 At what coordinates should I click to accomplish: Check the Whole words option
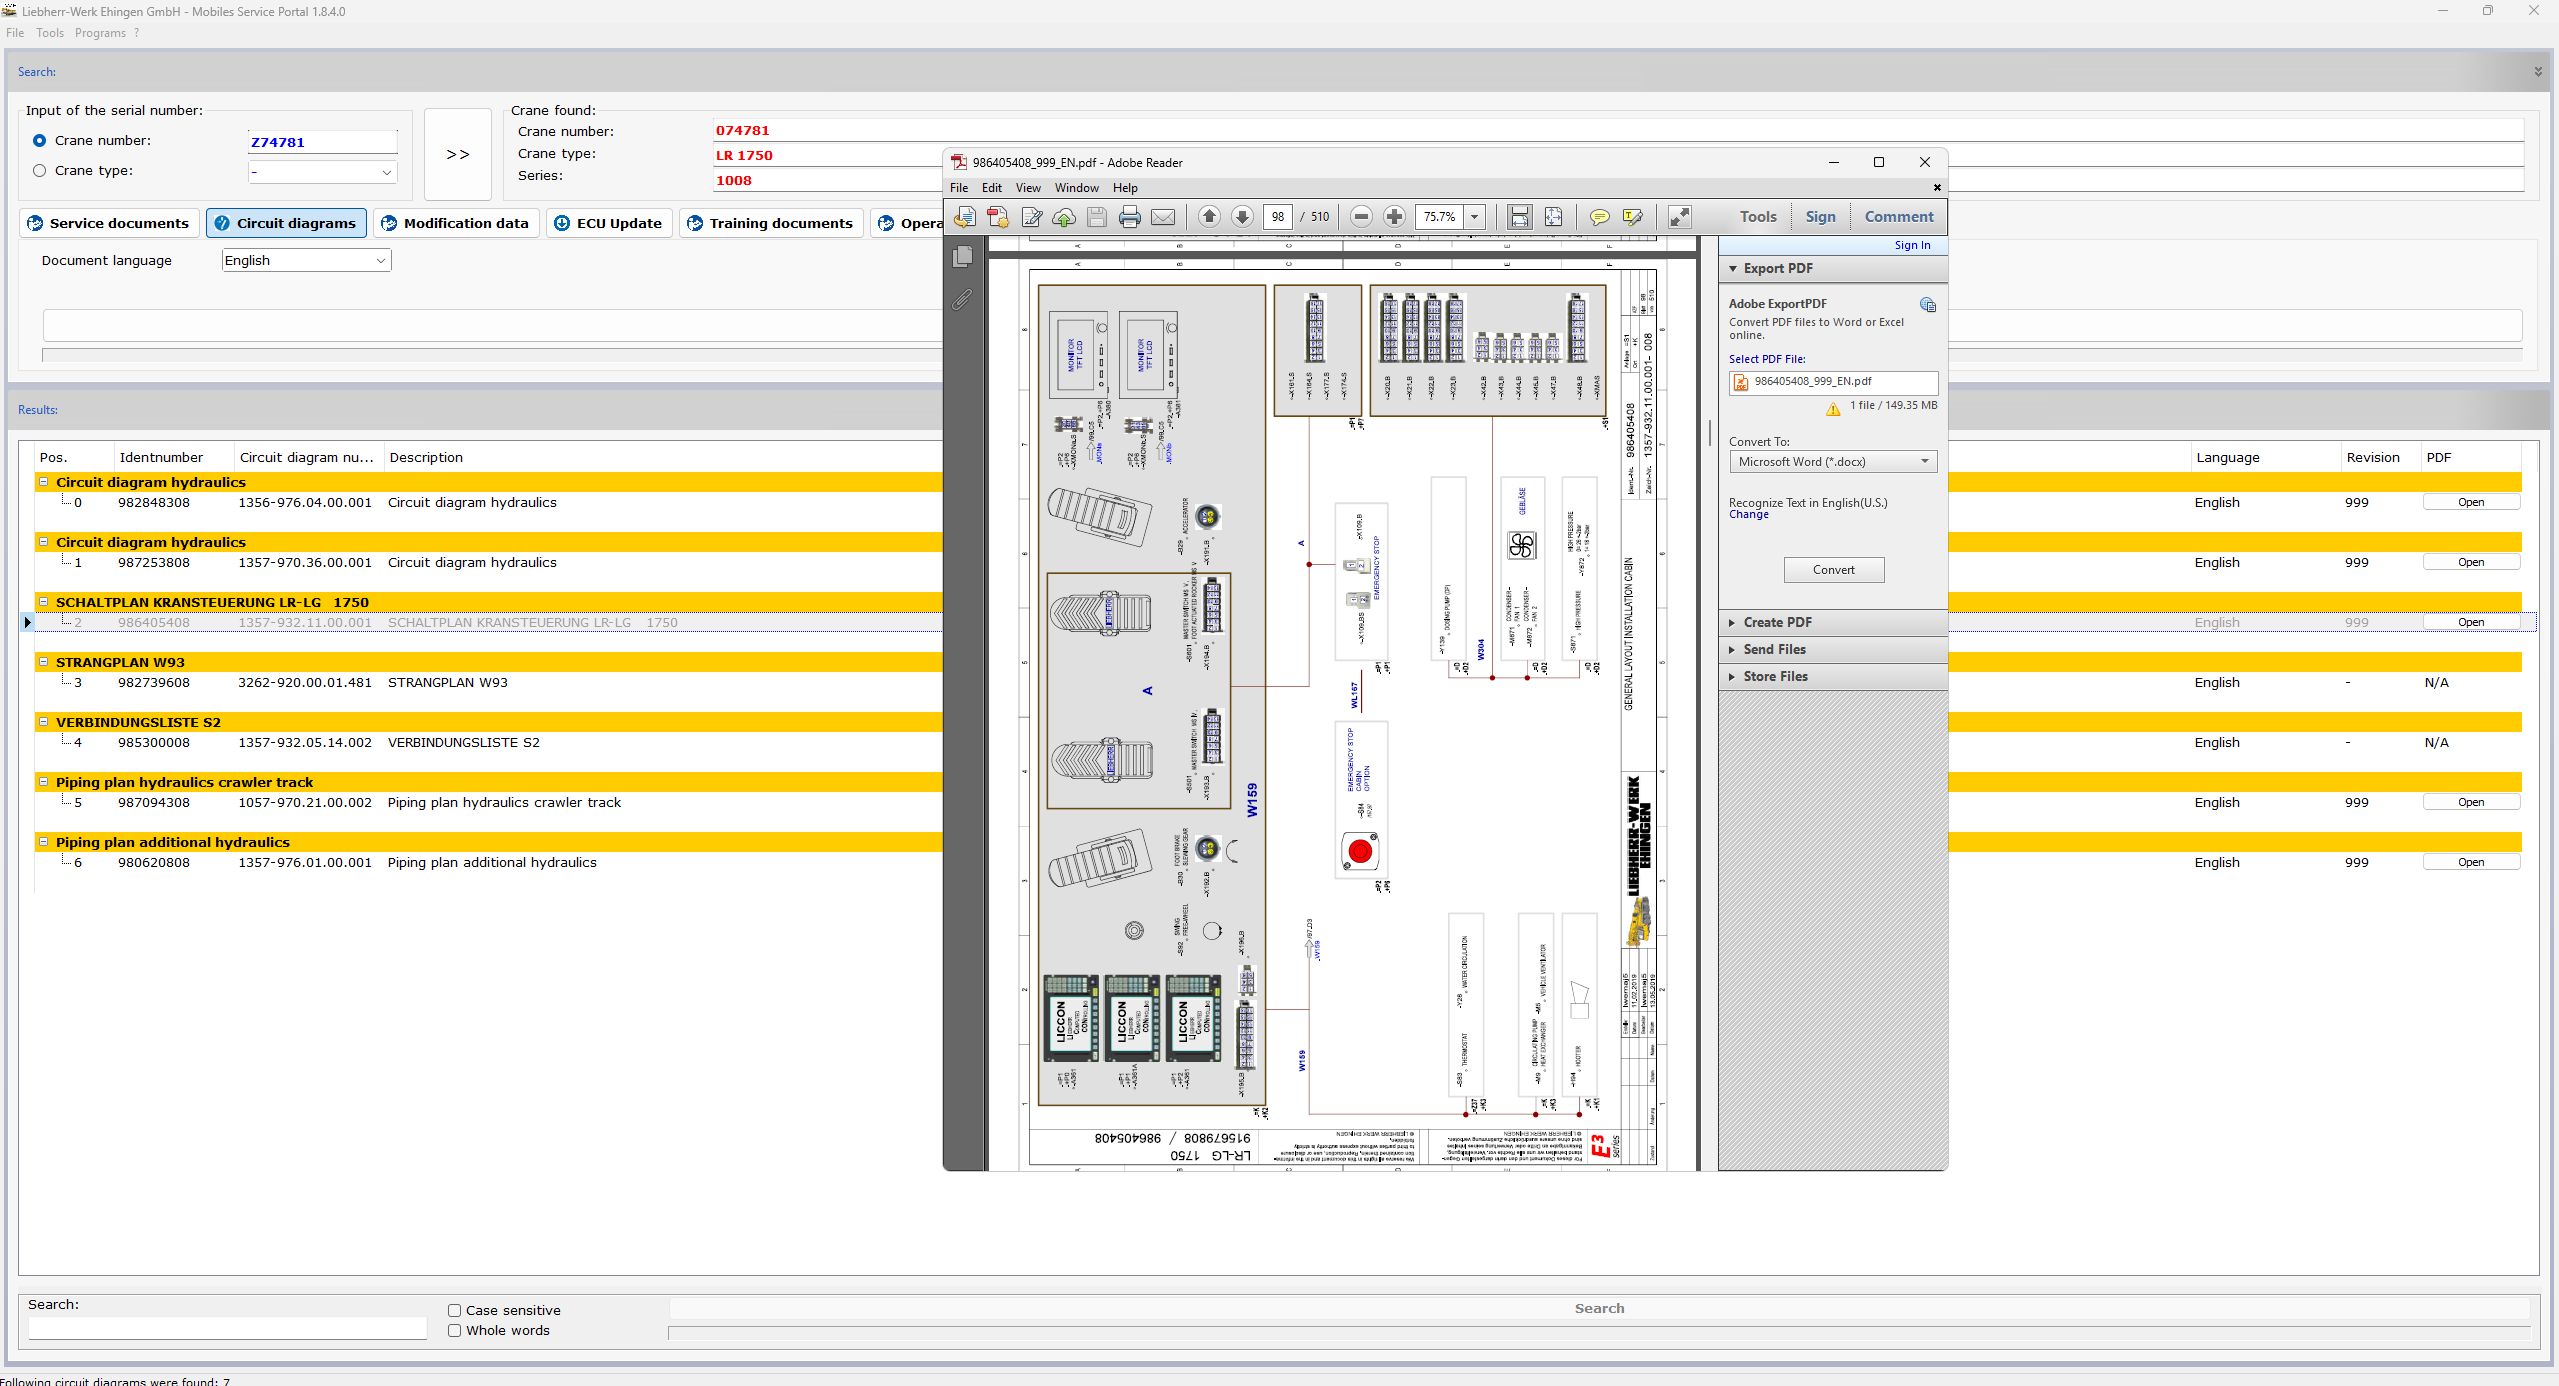[x=453, y=1331]
